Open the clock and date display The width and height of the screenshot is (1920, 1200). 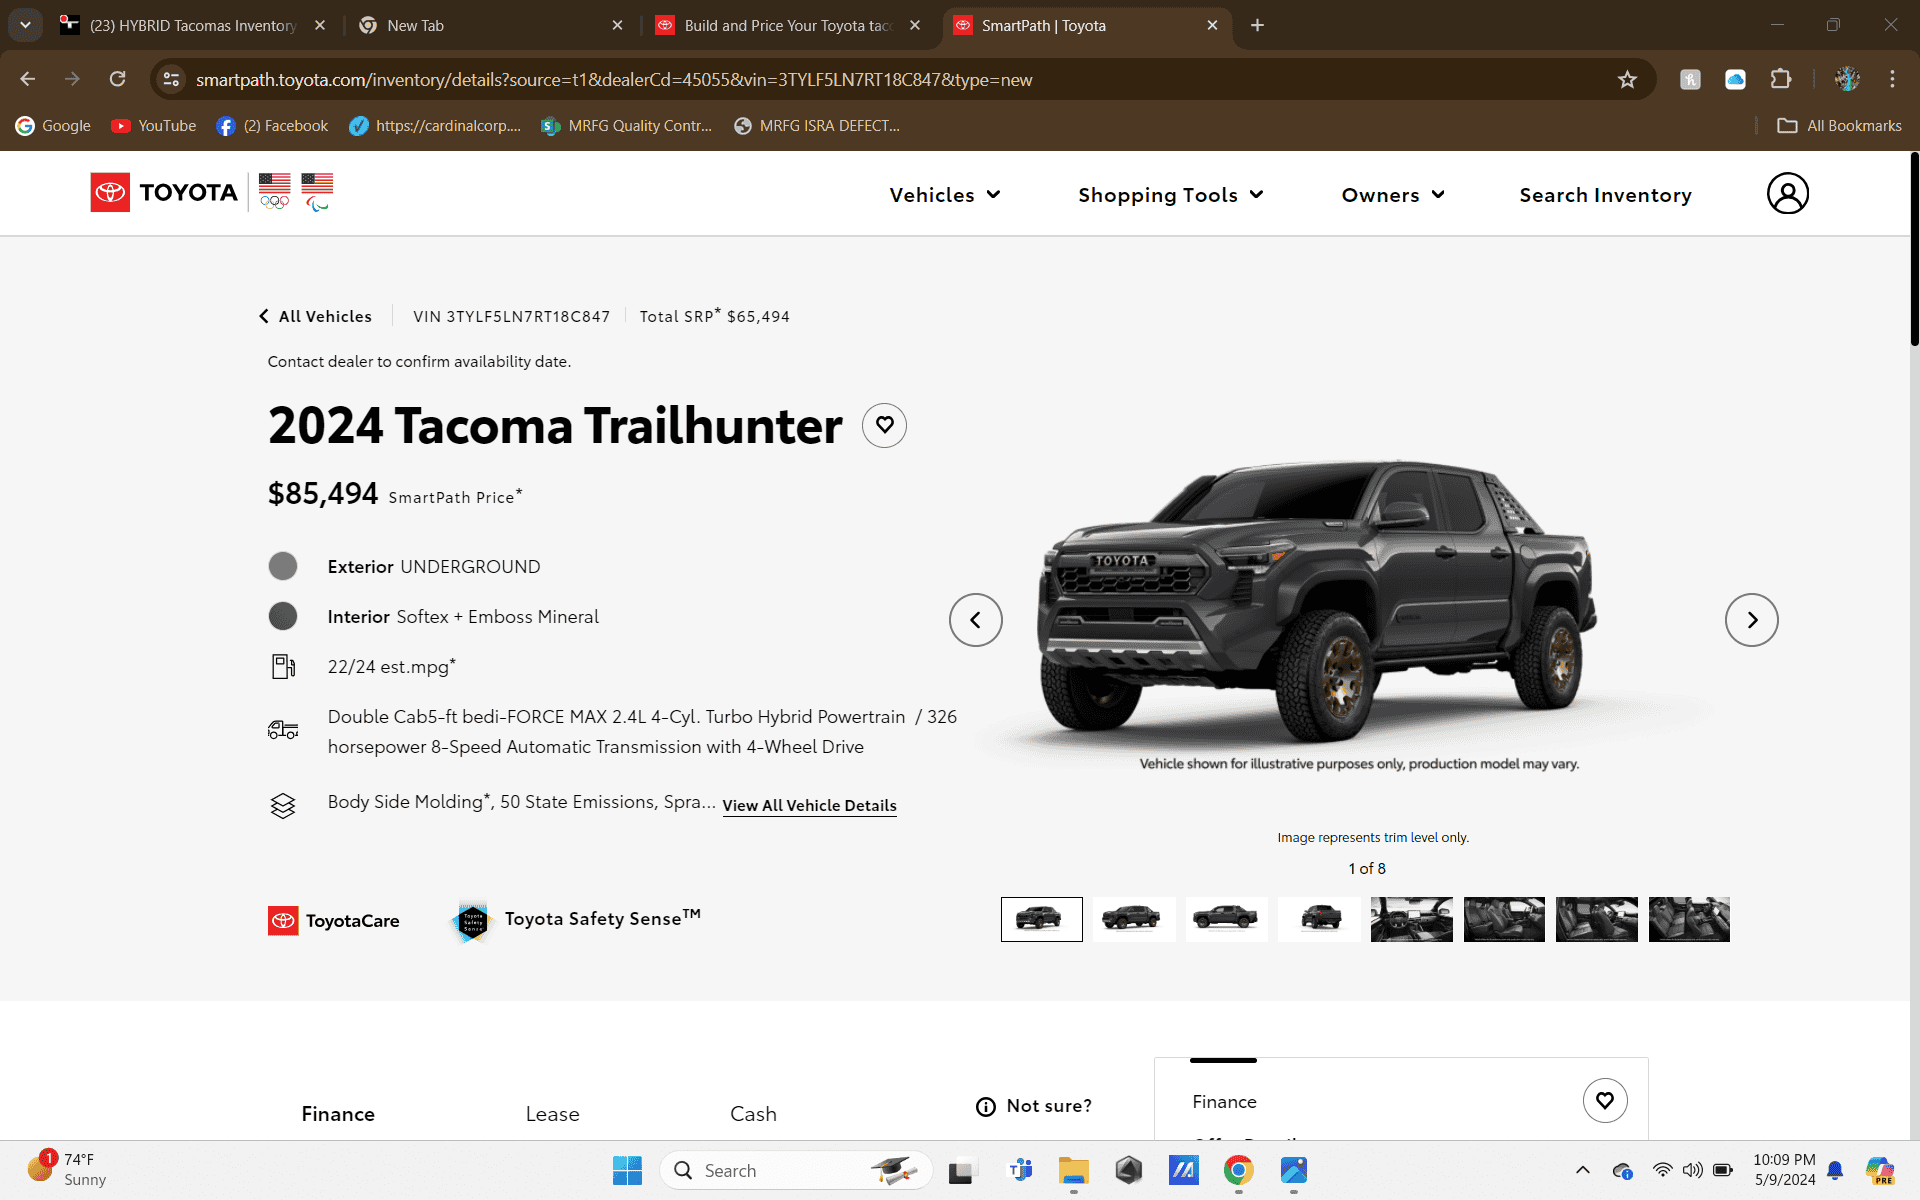click(x=1784, y=1170)
